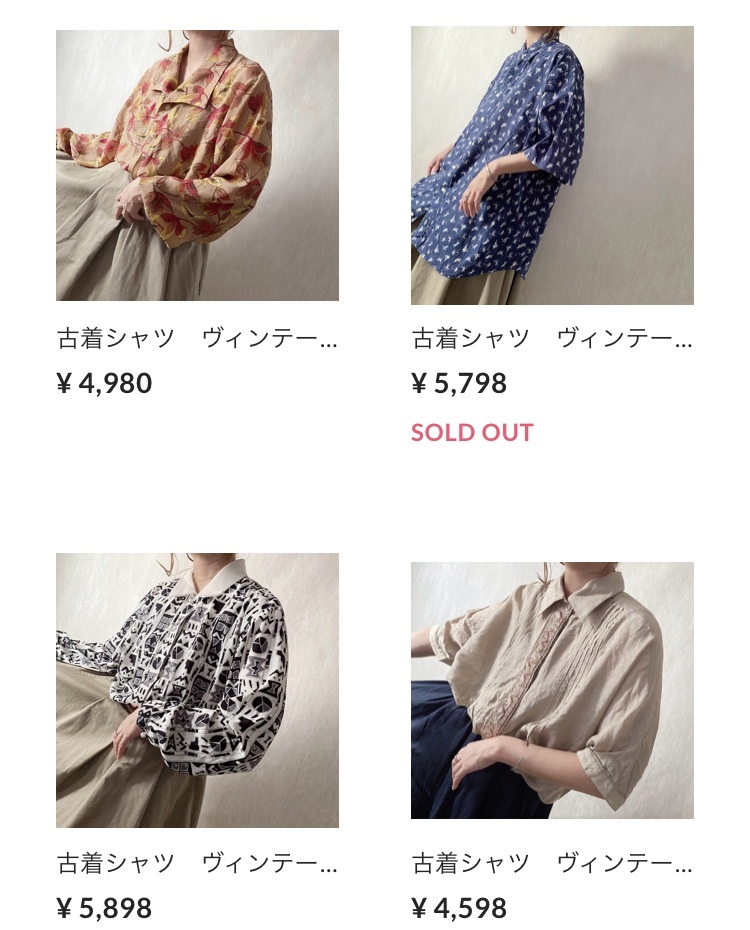Open the orange floral shirt product photo
The image size is (750, 930).
pyautogui.click(x=197, y=165)
